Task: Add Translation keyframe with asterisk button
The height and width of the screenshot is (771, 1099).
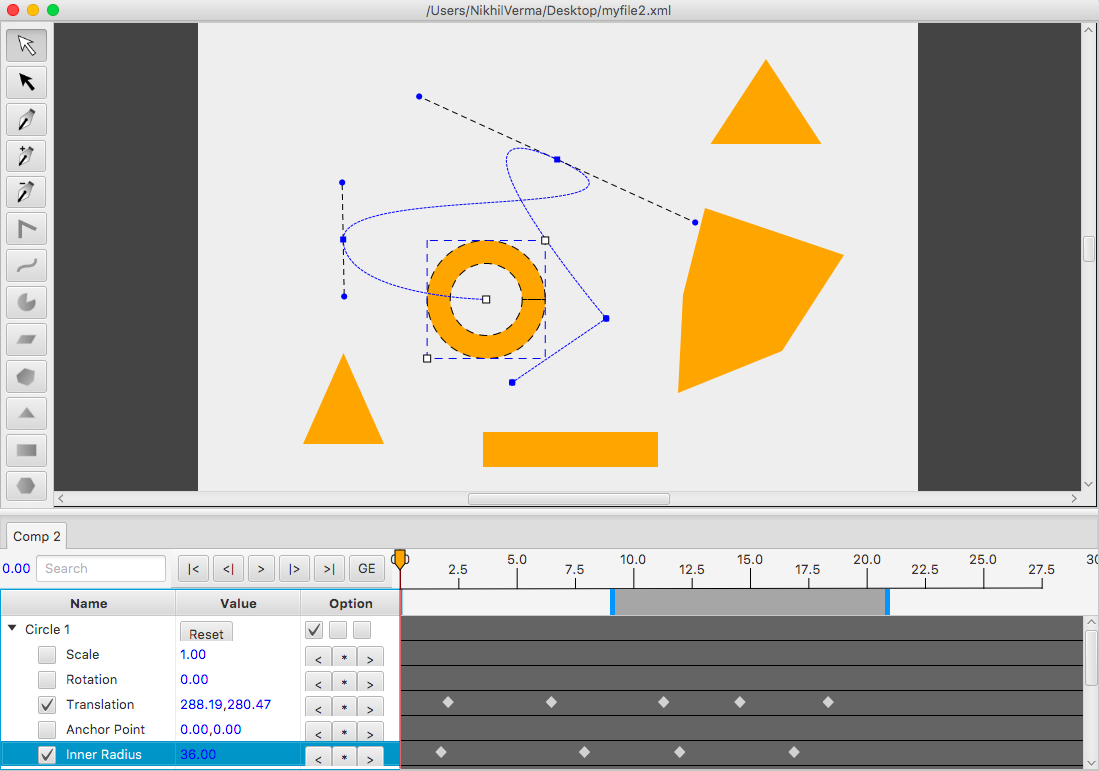Action: (344, 707)
